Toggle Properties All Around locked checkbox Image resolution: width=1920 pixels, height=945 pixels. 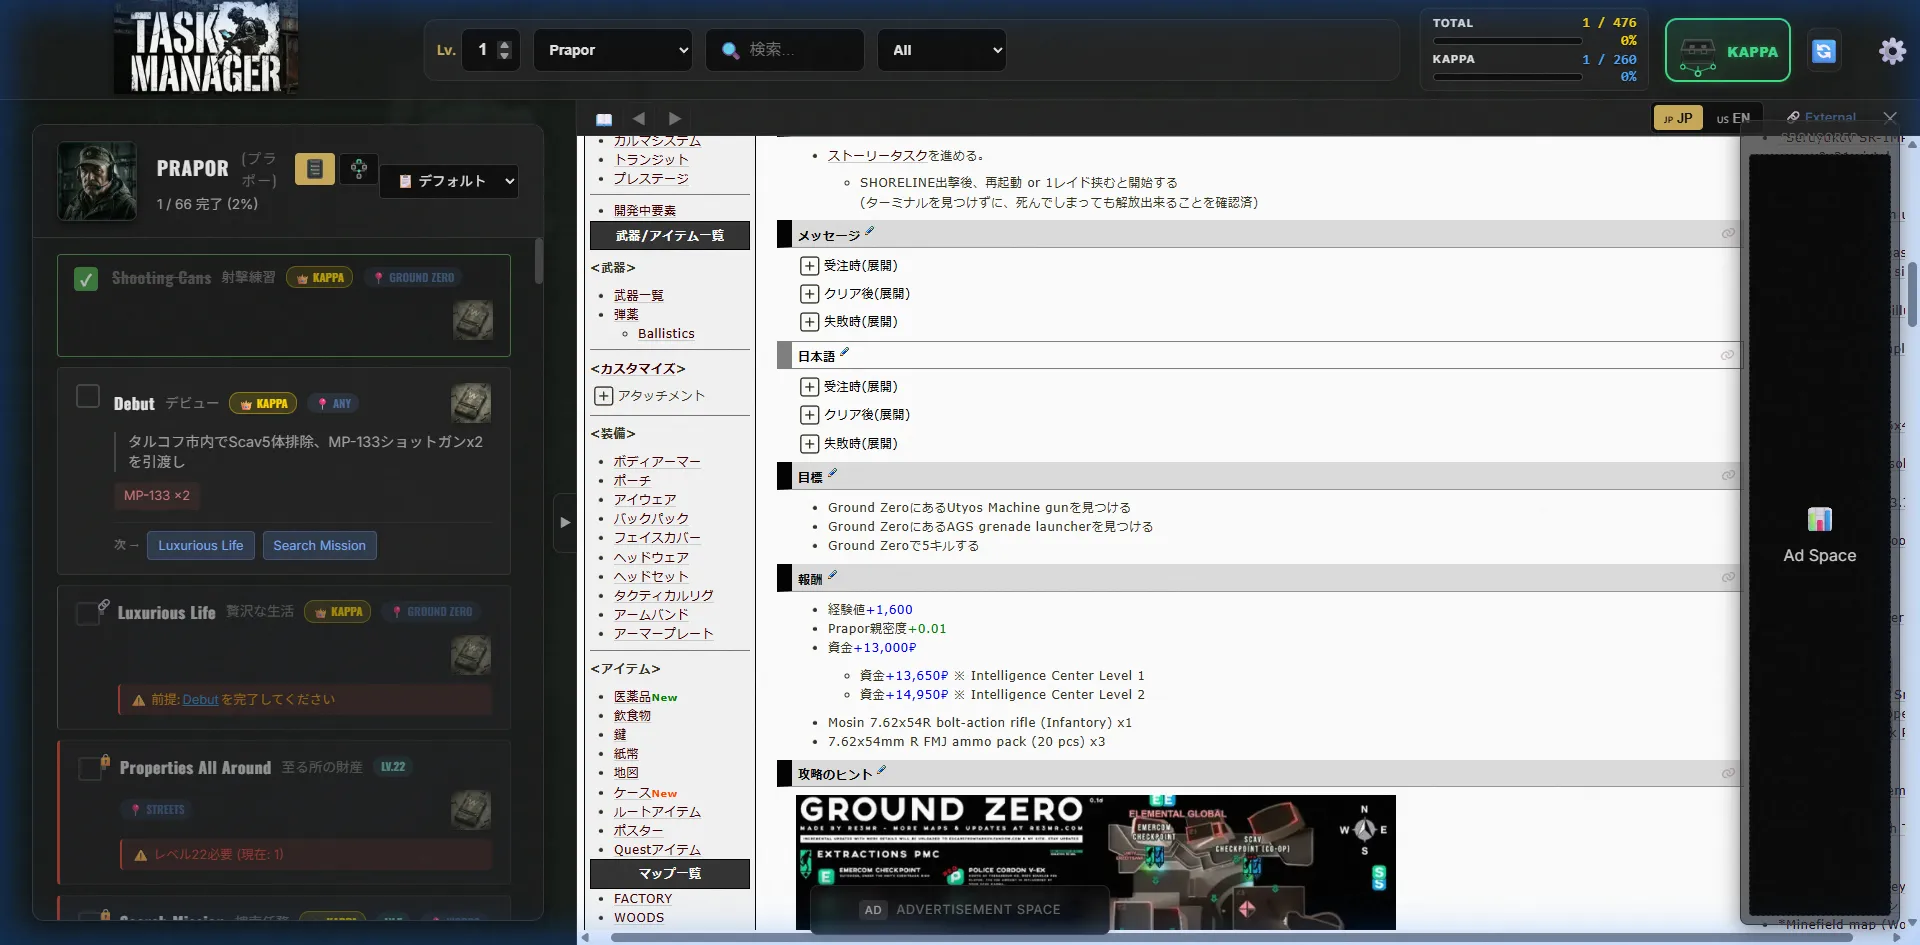tap(90, 768)
